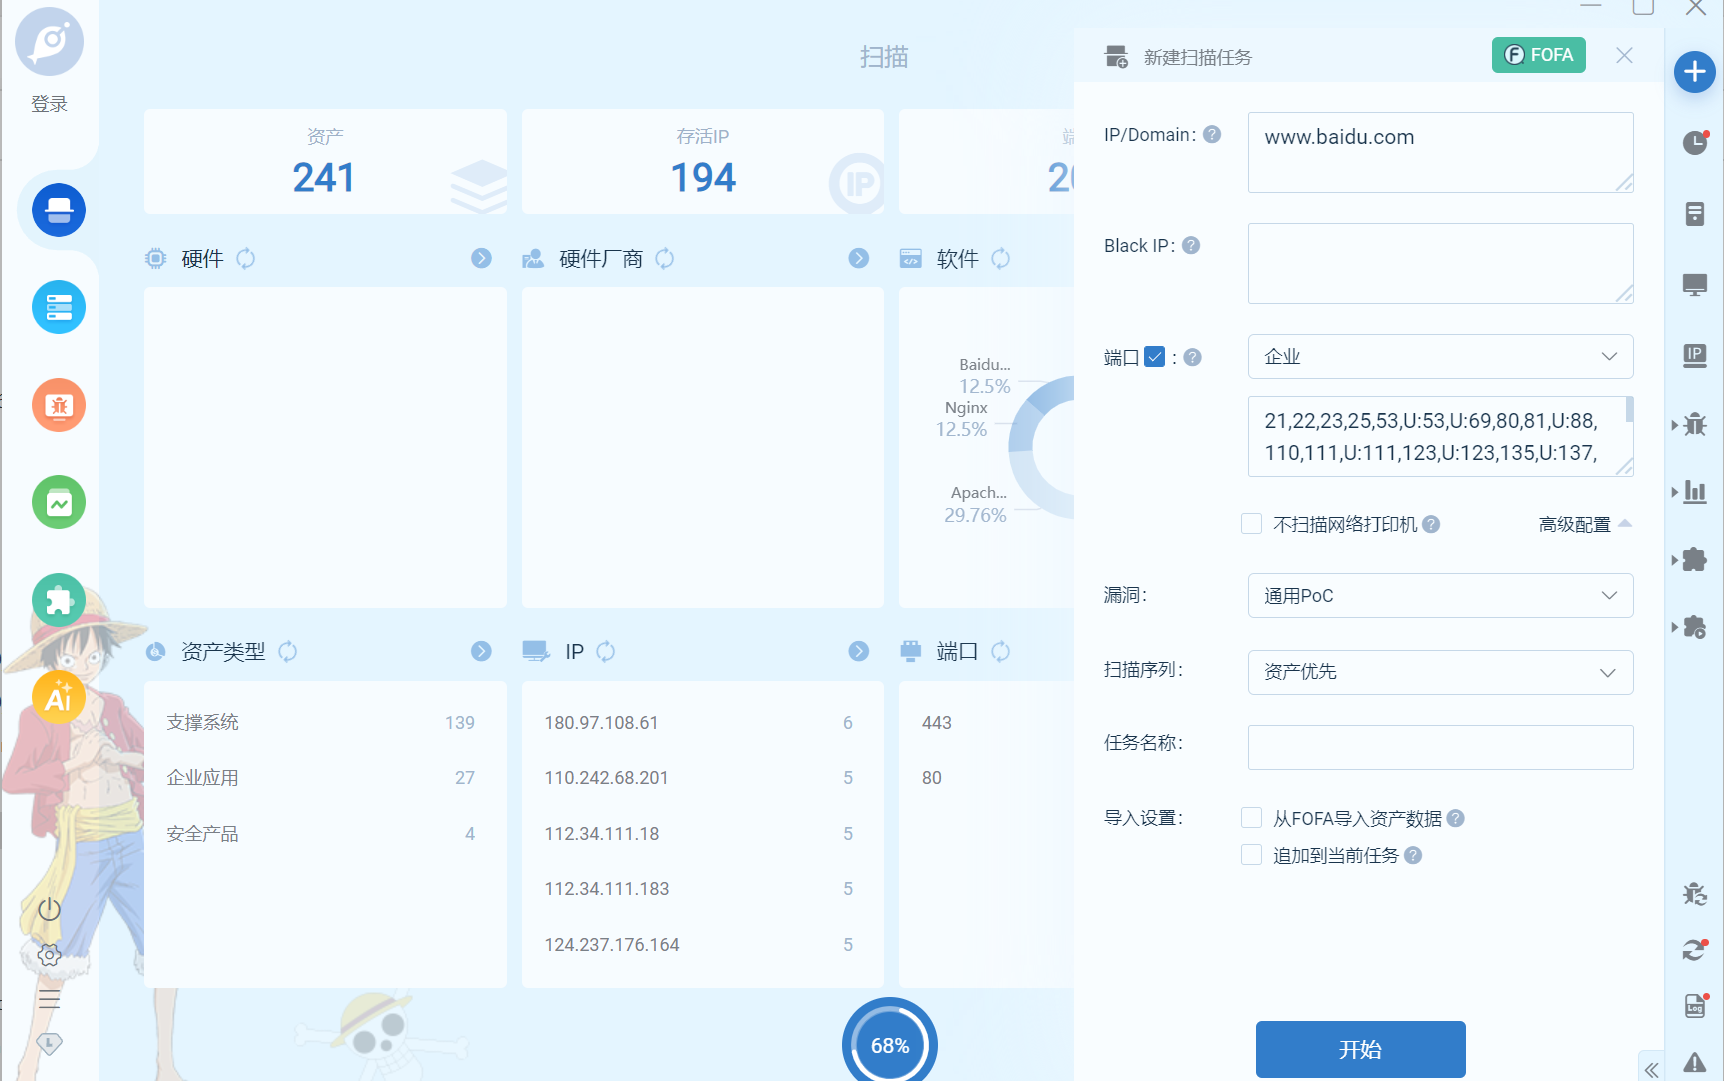Refresh the 硬件 panel

[246, 259]
